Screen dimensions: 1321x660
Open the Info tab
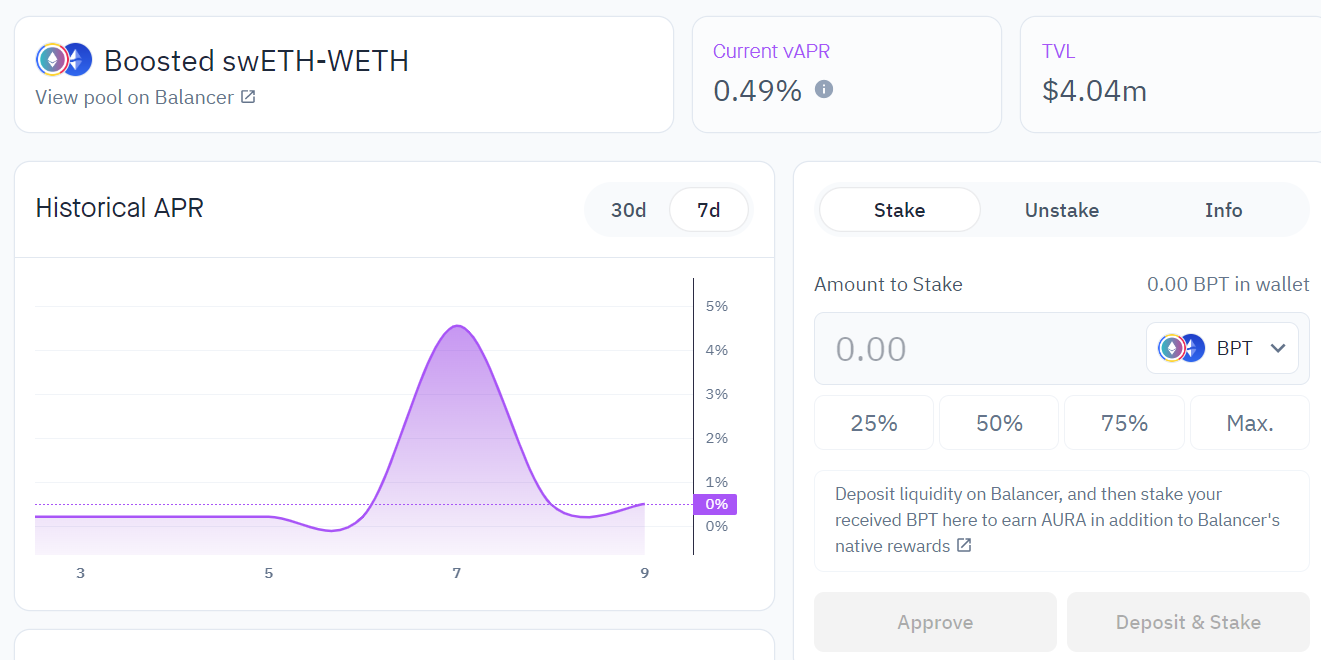tap(1223, 210)
